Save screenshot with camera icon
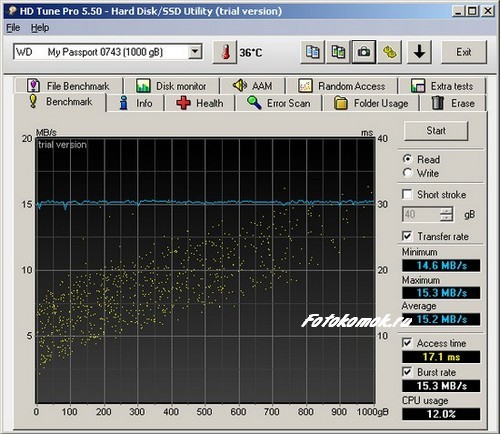 click(364, 52)
